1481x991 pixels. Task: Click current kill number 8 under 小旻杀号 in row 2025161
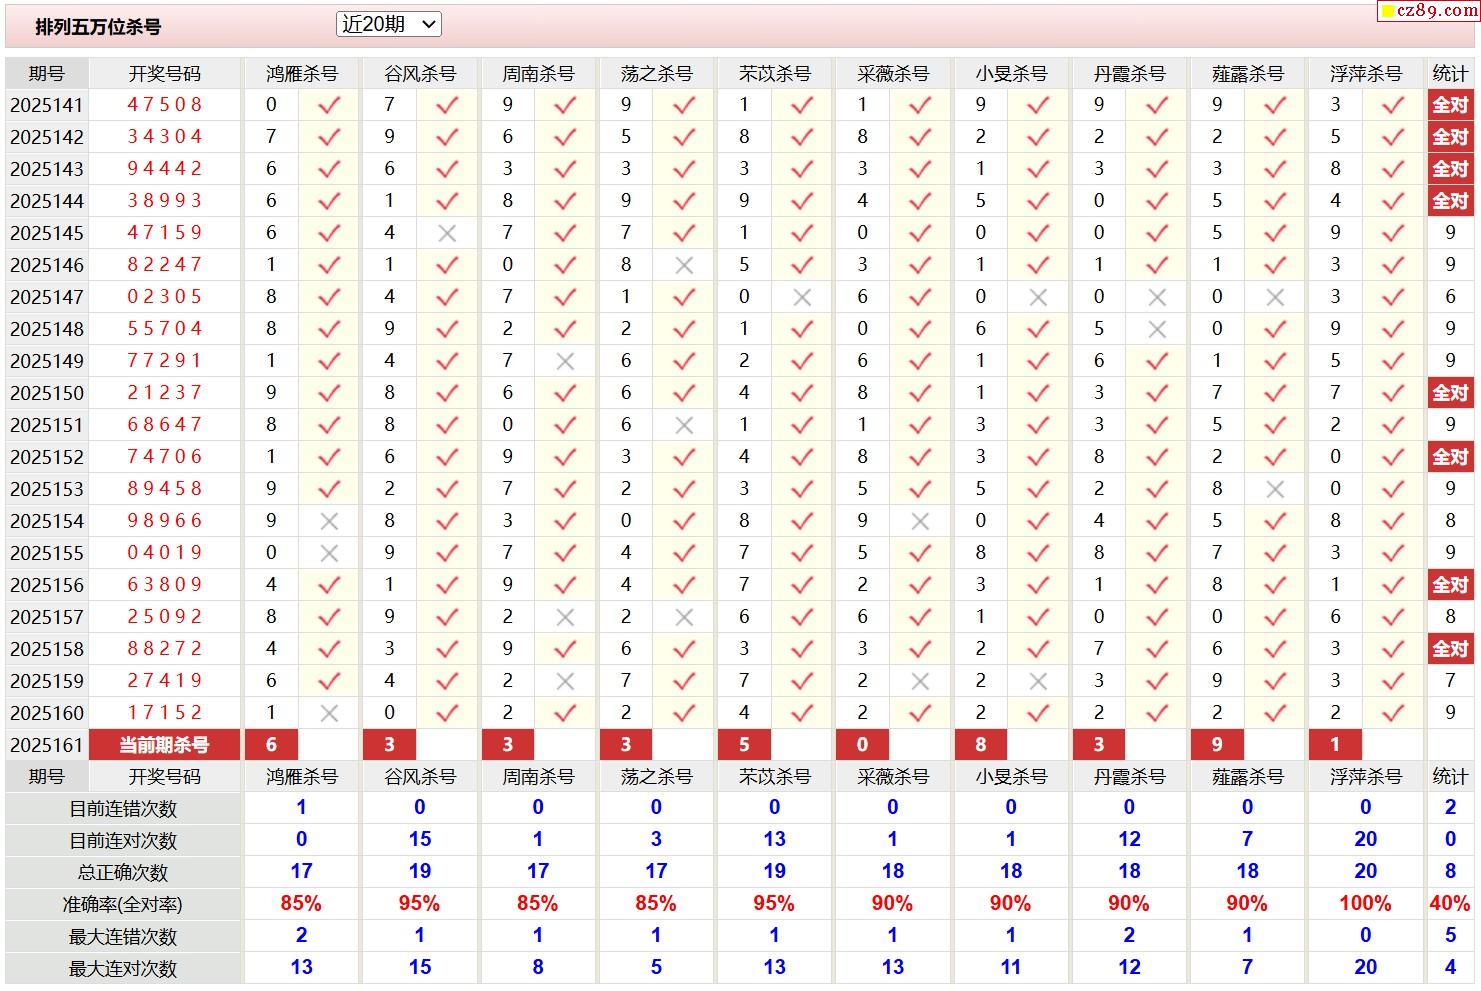click(x=980, y=745)
